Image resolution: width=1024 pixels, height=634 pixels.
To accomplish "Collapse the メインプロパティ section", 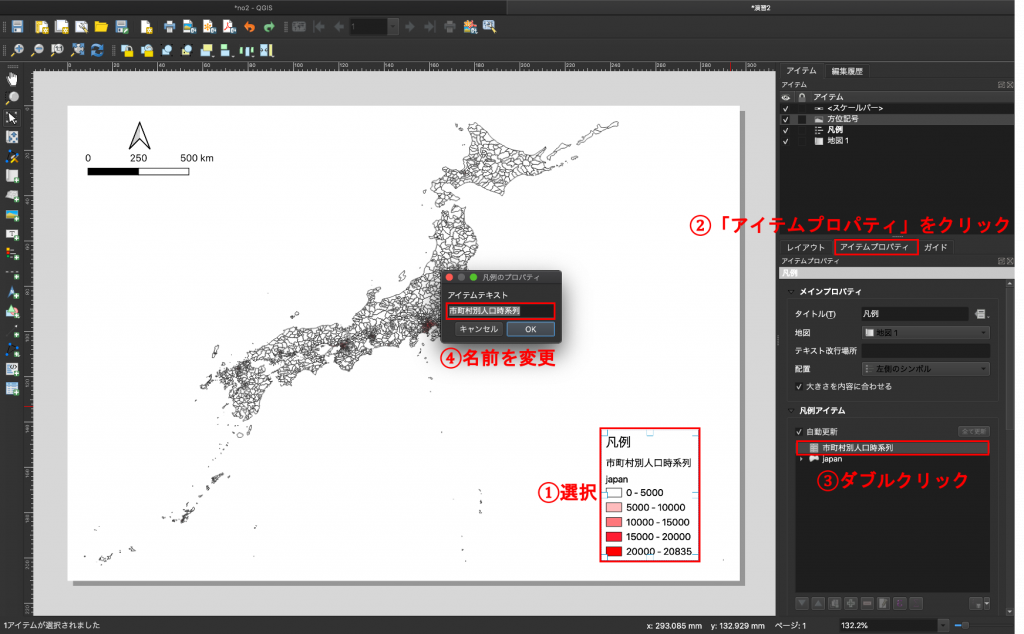I will click(791, 292).
